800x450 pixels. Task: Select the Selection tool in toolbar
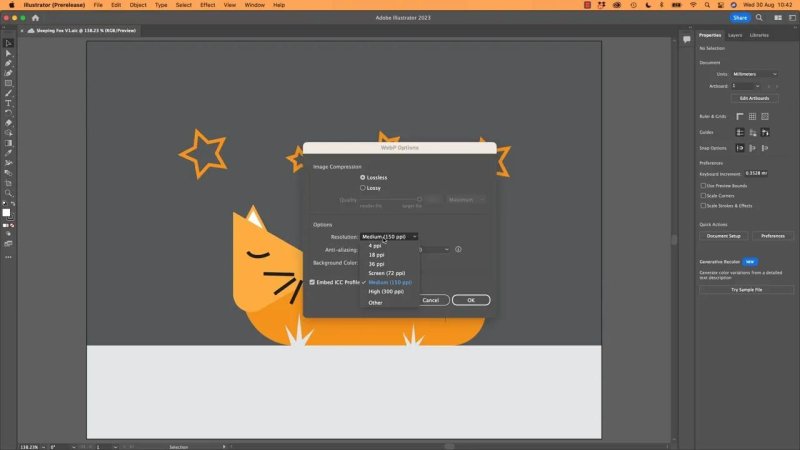8,43
